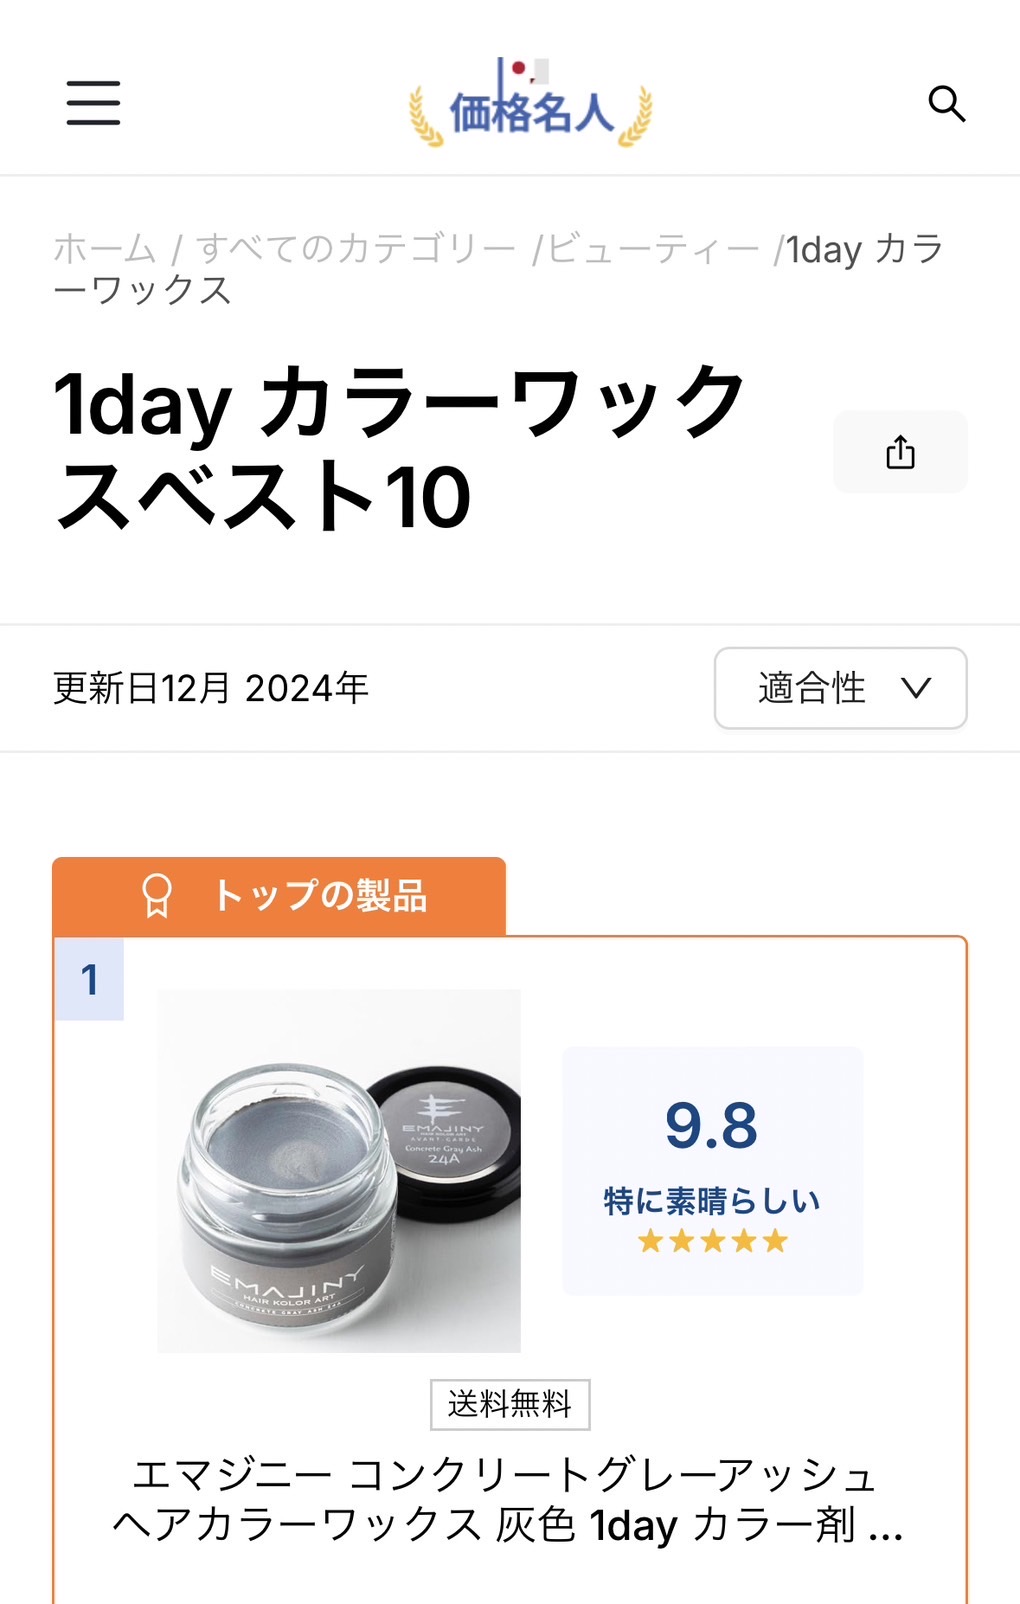Image resolution: width=1020 pixels, height=1604 pixels.
Task: Open the hamburger navigation menu
Action: 93,103
